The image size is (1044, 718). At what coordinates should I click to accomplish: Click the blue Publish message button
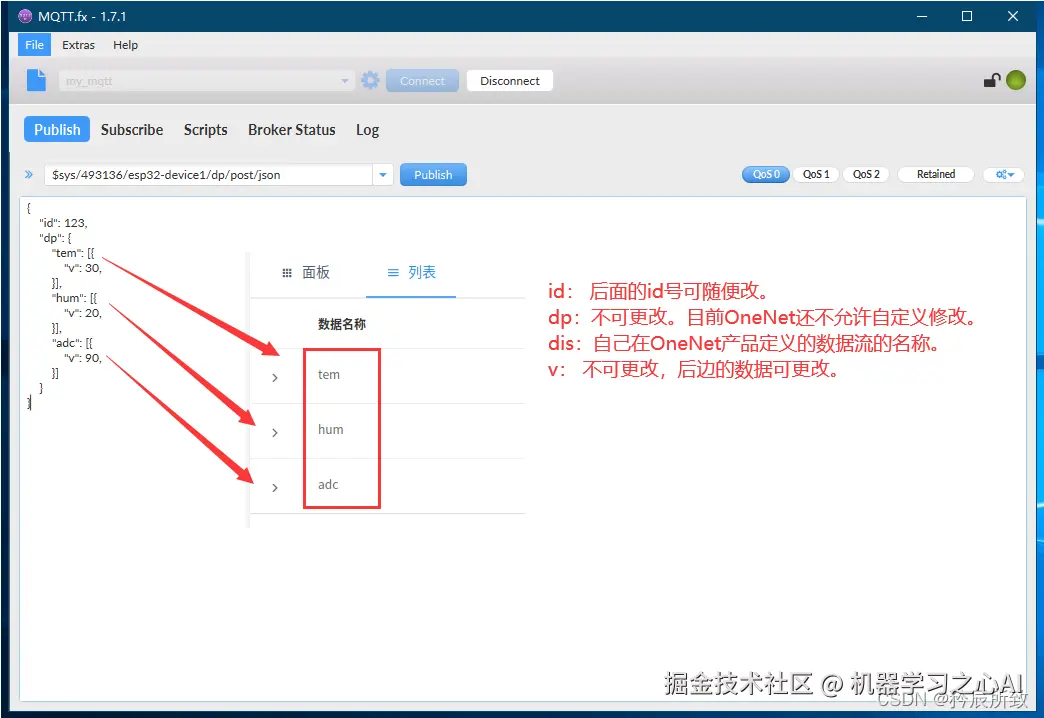pos(433,175)
